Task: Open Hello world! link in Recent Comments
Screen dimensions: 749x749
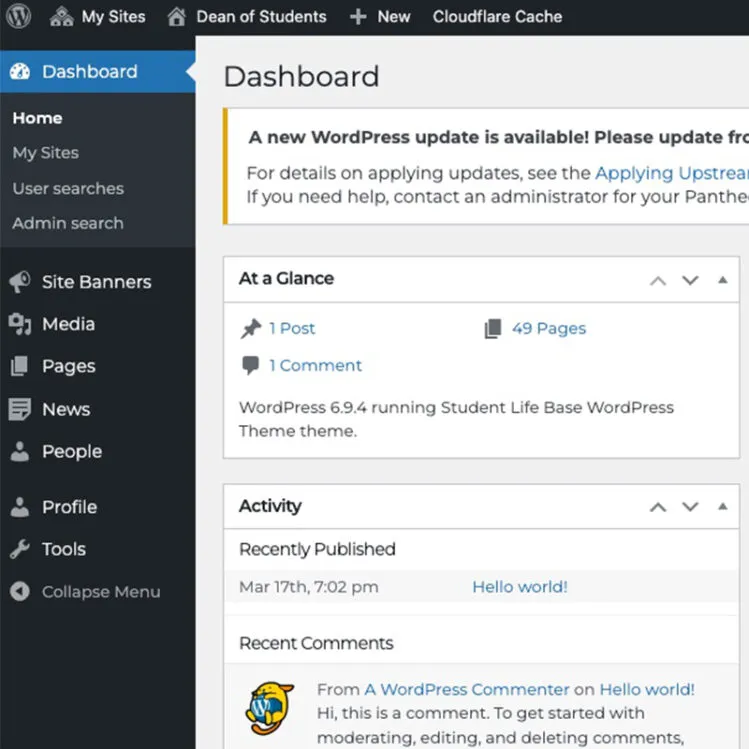Action: (x=647, y=689)
